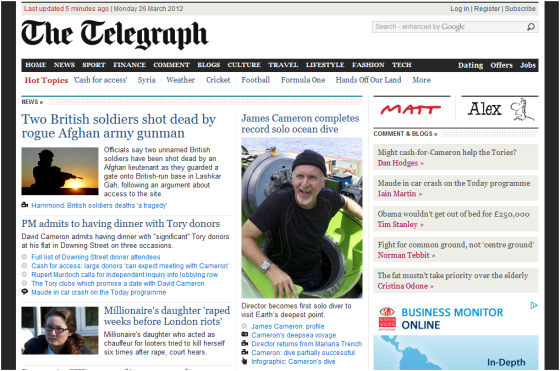Open the NEWS navigation item

point(64,65)
